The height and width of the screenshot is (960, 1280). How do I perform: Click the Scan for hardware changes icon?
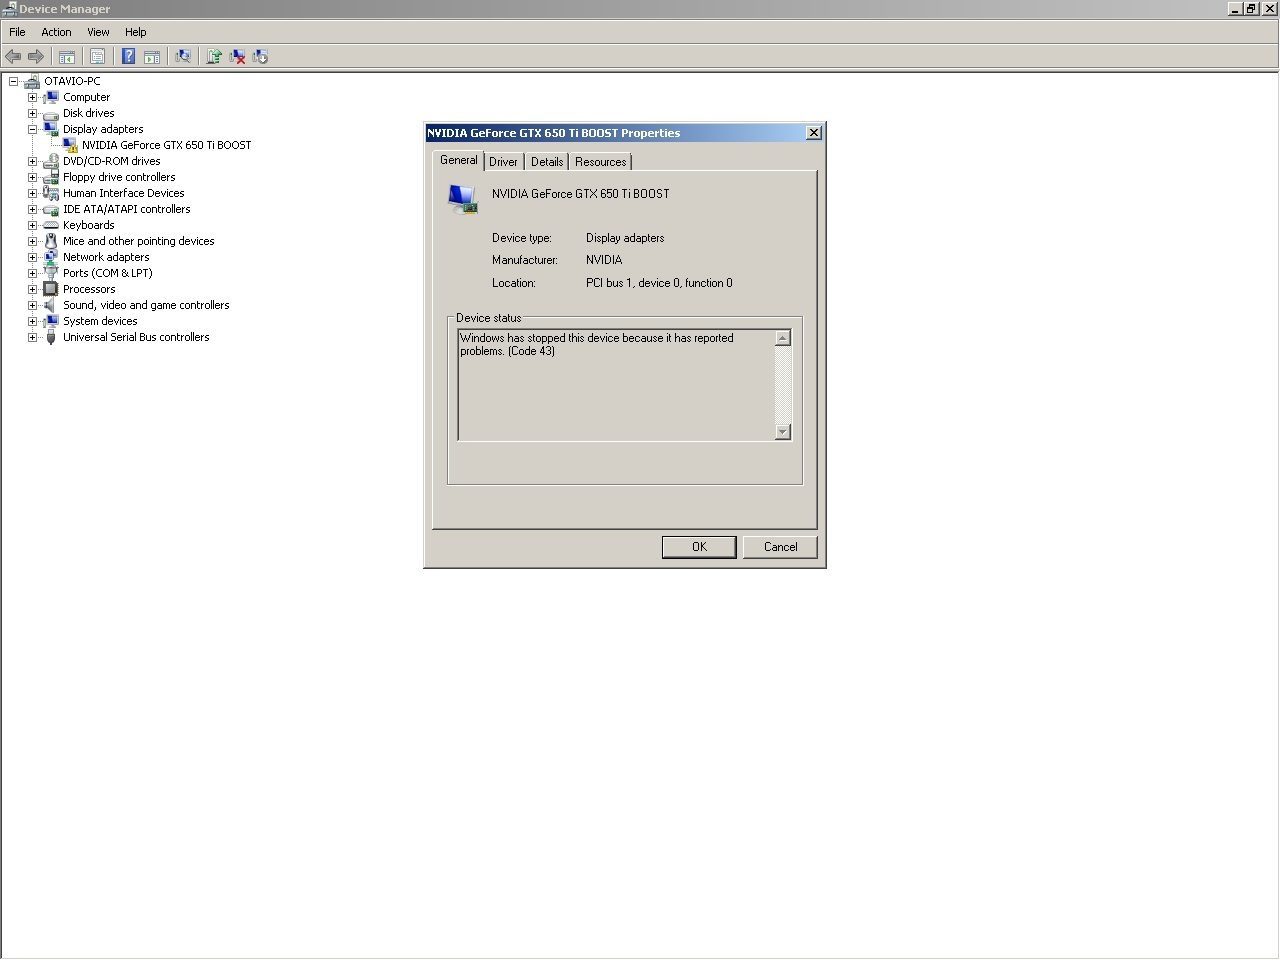click(x=183, y=57)
